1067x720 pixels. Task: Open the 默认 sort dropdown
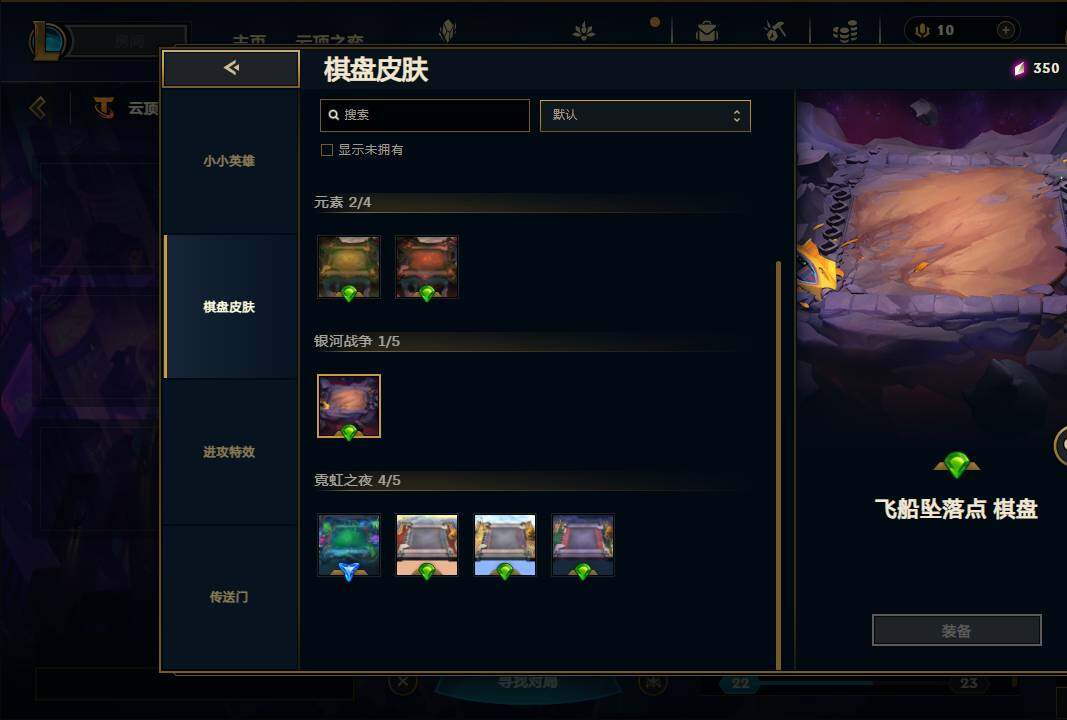[x=645, y=116]
